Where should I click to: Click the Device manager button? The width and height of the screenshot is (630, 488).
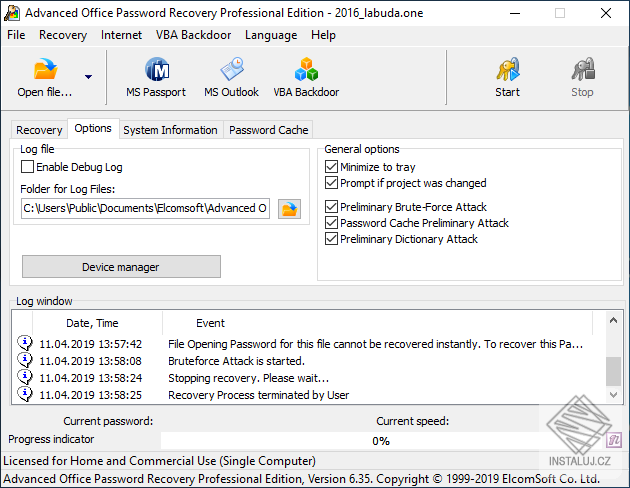point(121,267)
